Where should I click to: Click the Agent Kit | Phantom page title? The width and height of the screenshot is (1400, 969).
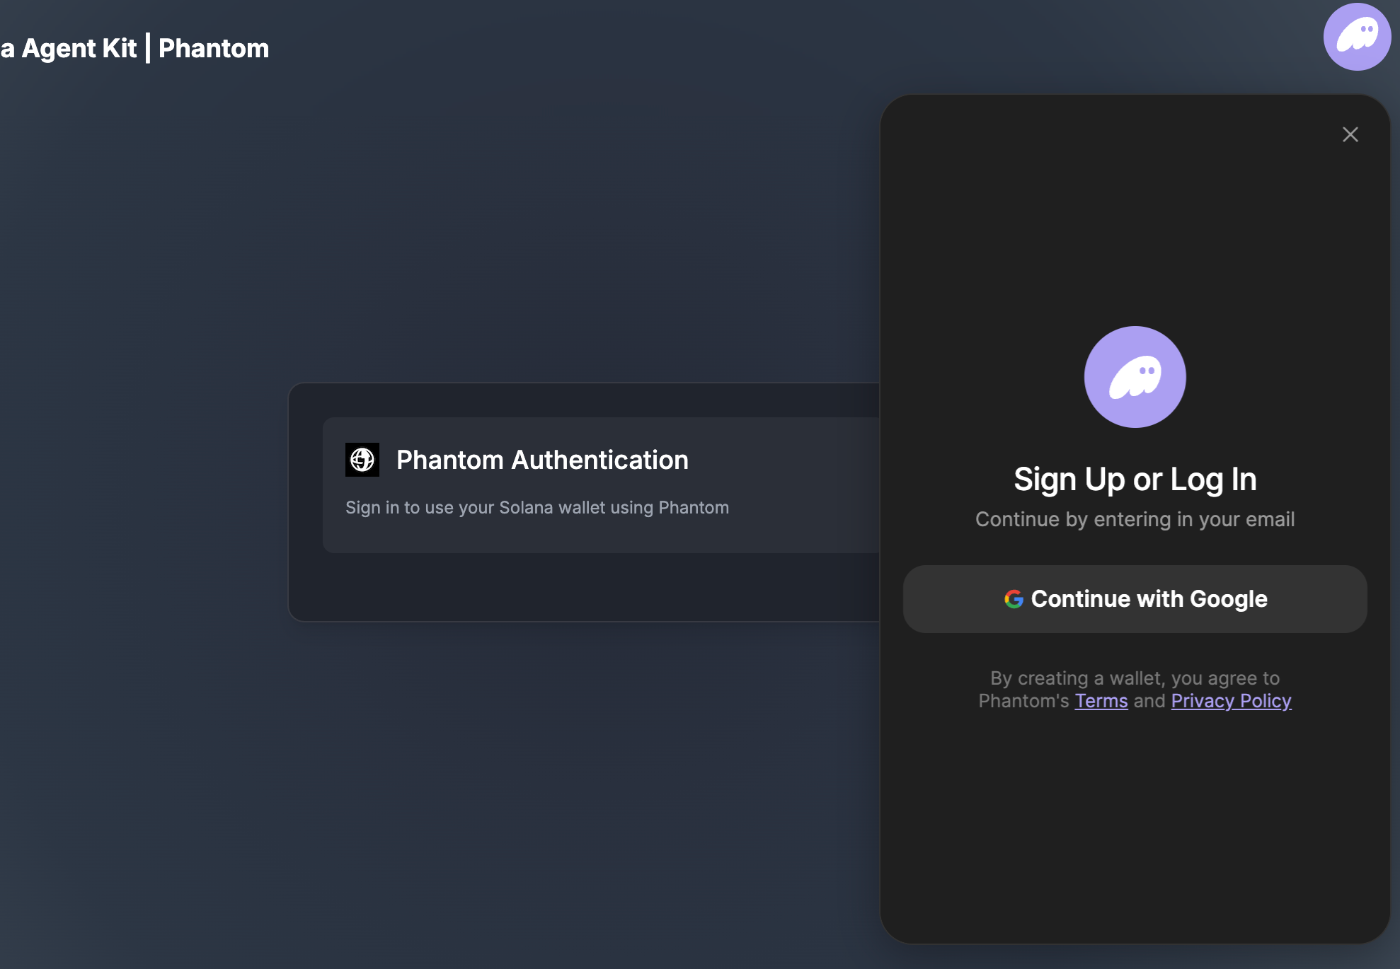[x=135, y=48]
